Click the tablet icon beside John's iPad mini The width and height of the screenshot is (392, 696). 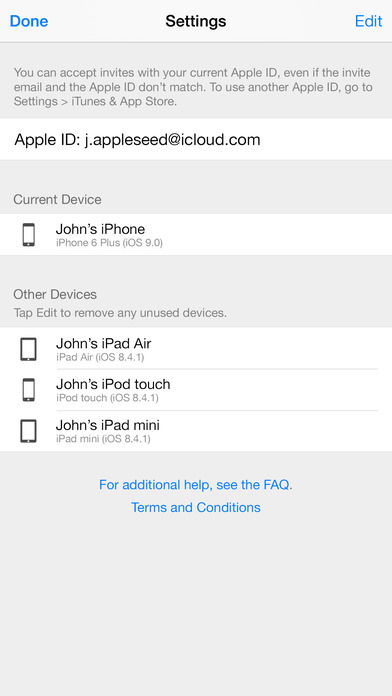point(29,431)
